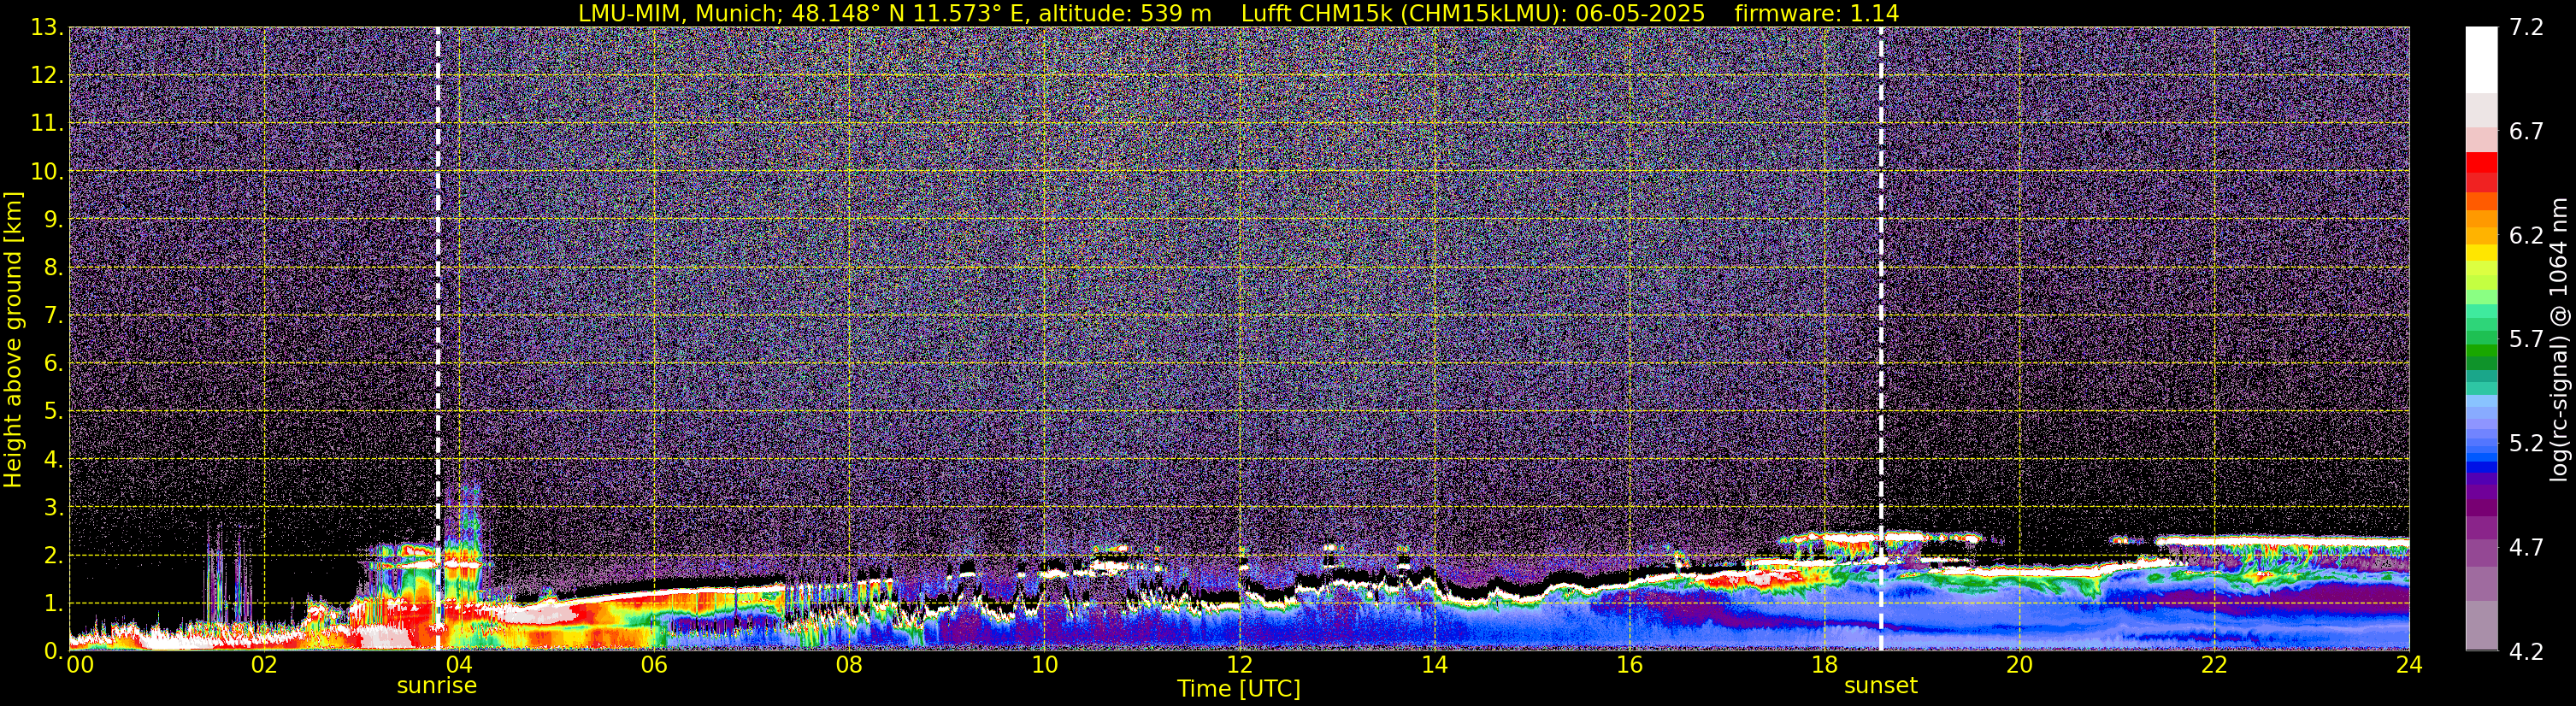The height and width of the screenshot is (706, 2576).
Task: Click the 1. height axis tick label
Action: click(54, 603)
